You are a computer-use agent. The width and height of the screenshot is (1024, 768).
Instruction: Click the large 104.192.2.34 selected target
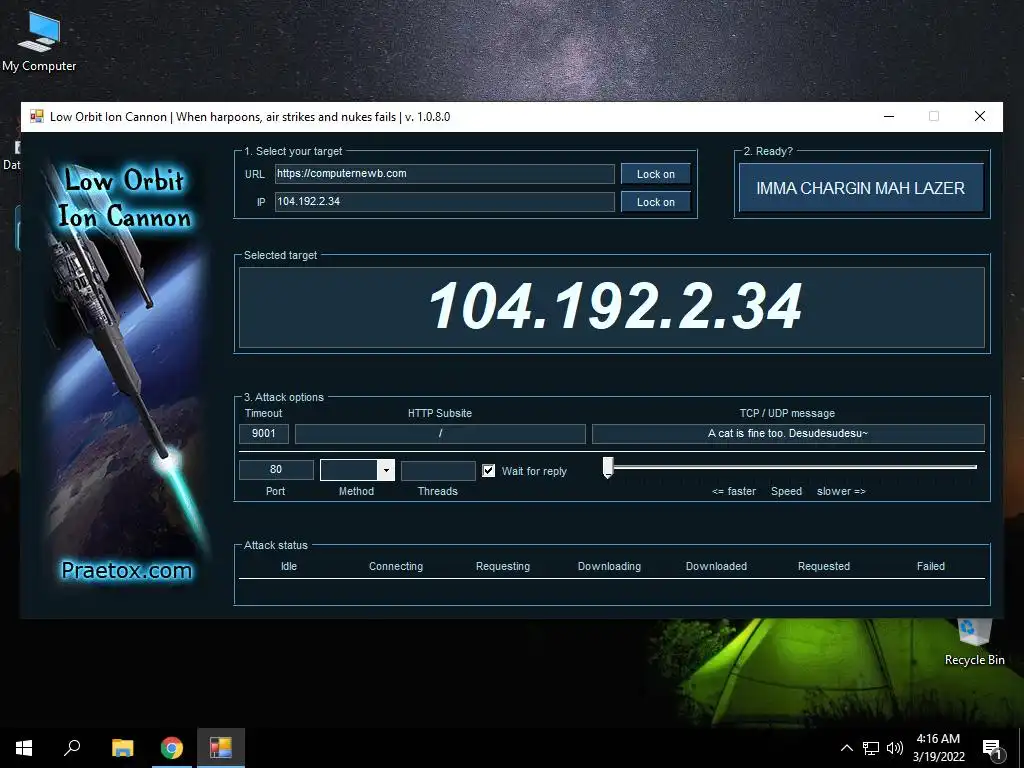(x=615, y=306)
